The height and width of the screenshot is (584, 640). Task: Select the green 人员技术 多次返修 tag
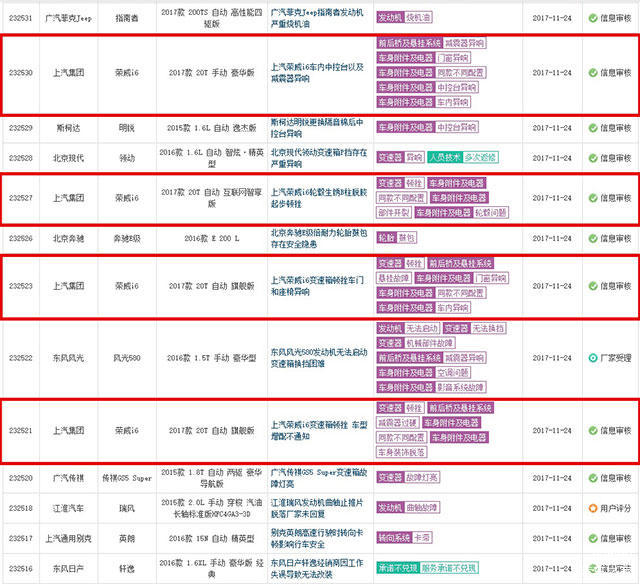[x=462, y=157]
